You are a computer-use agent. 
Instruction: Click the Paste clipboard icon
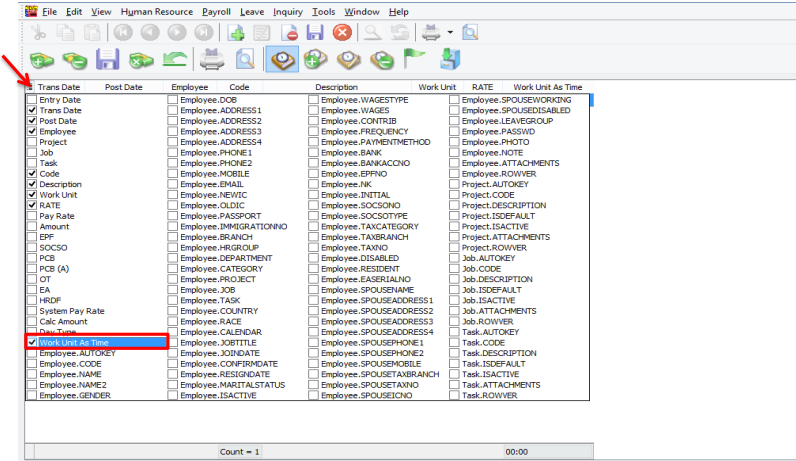coord(92,32)
